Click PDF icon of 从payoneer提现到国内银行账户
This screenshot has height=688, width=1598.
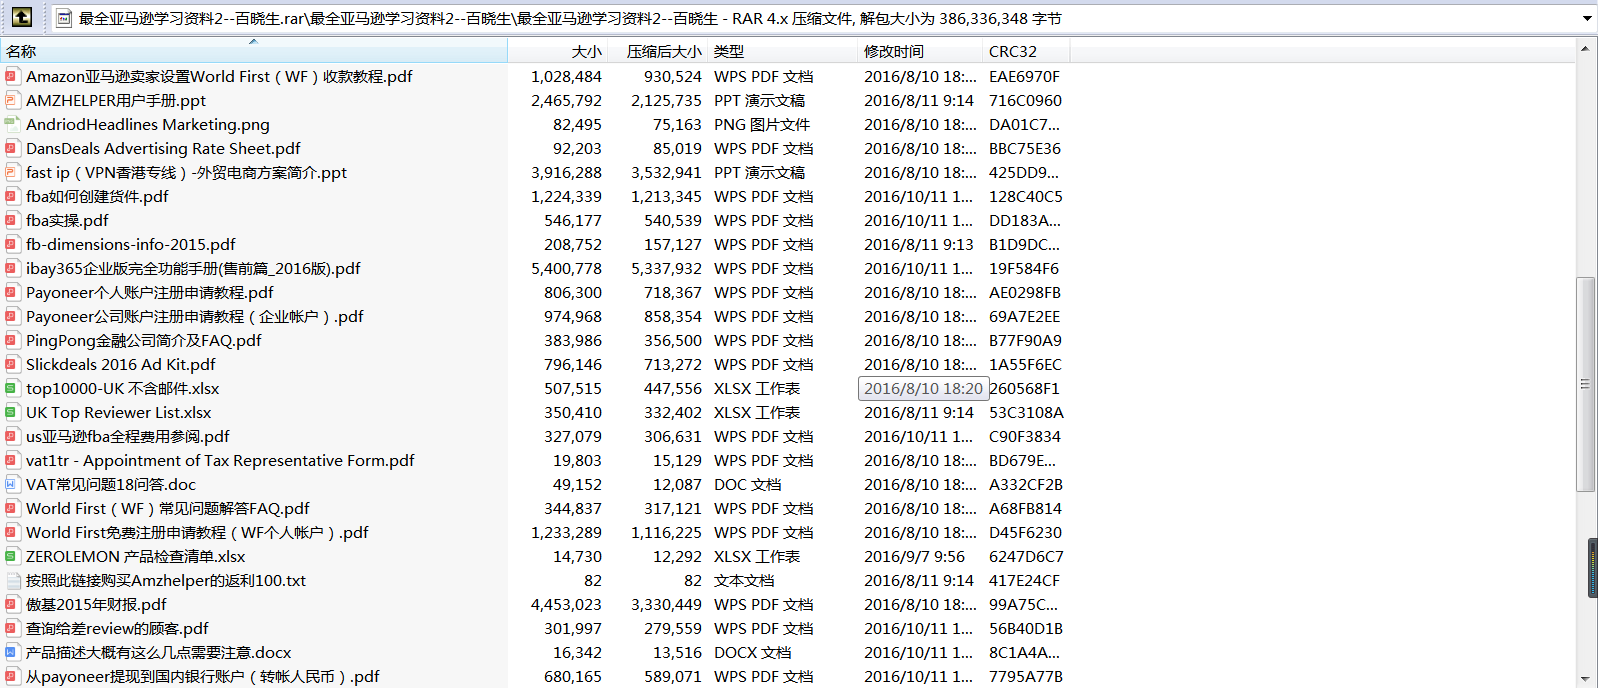pos(12,677)
